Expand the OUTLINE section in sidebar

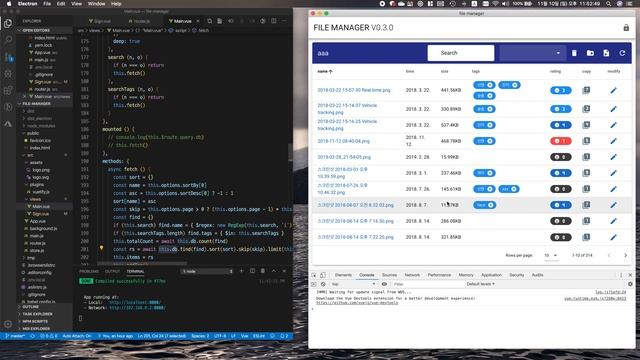(31, 307)
